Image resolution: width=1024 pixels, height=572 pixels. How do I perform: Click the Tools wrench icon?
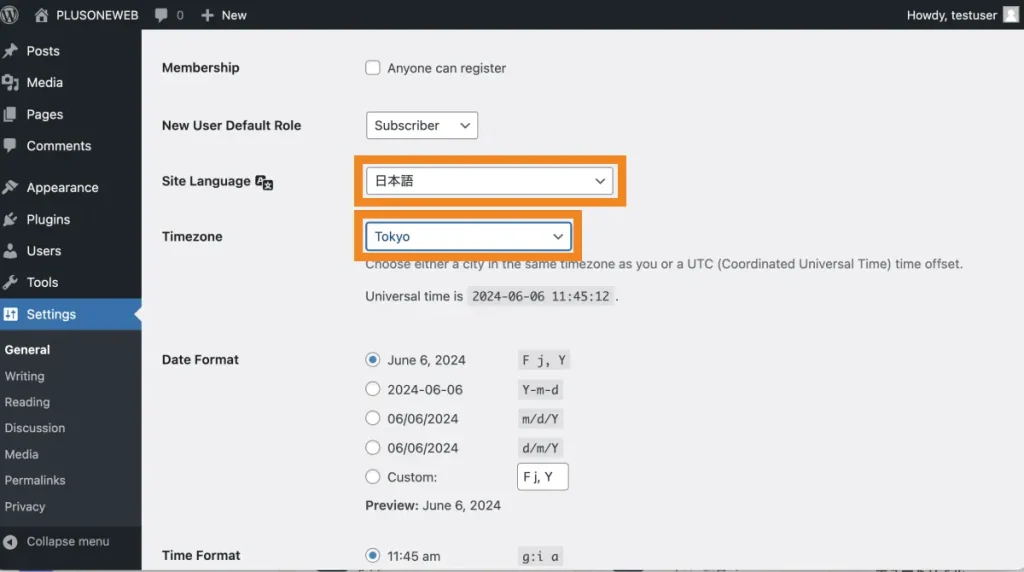(11, 283)
